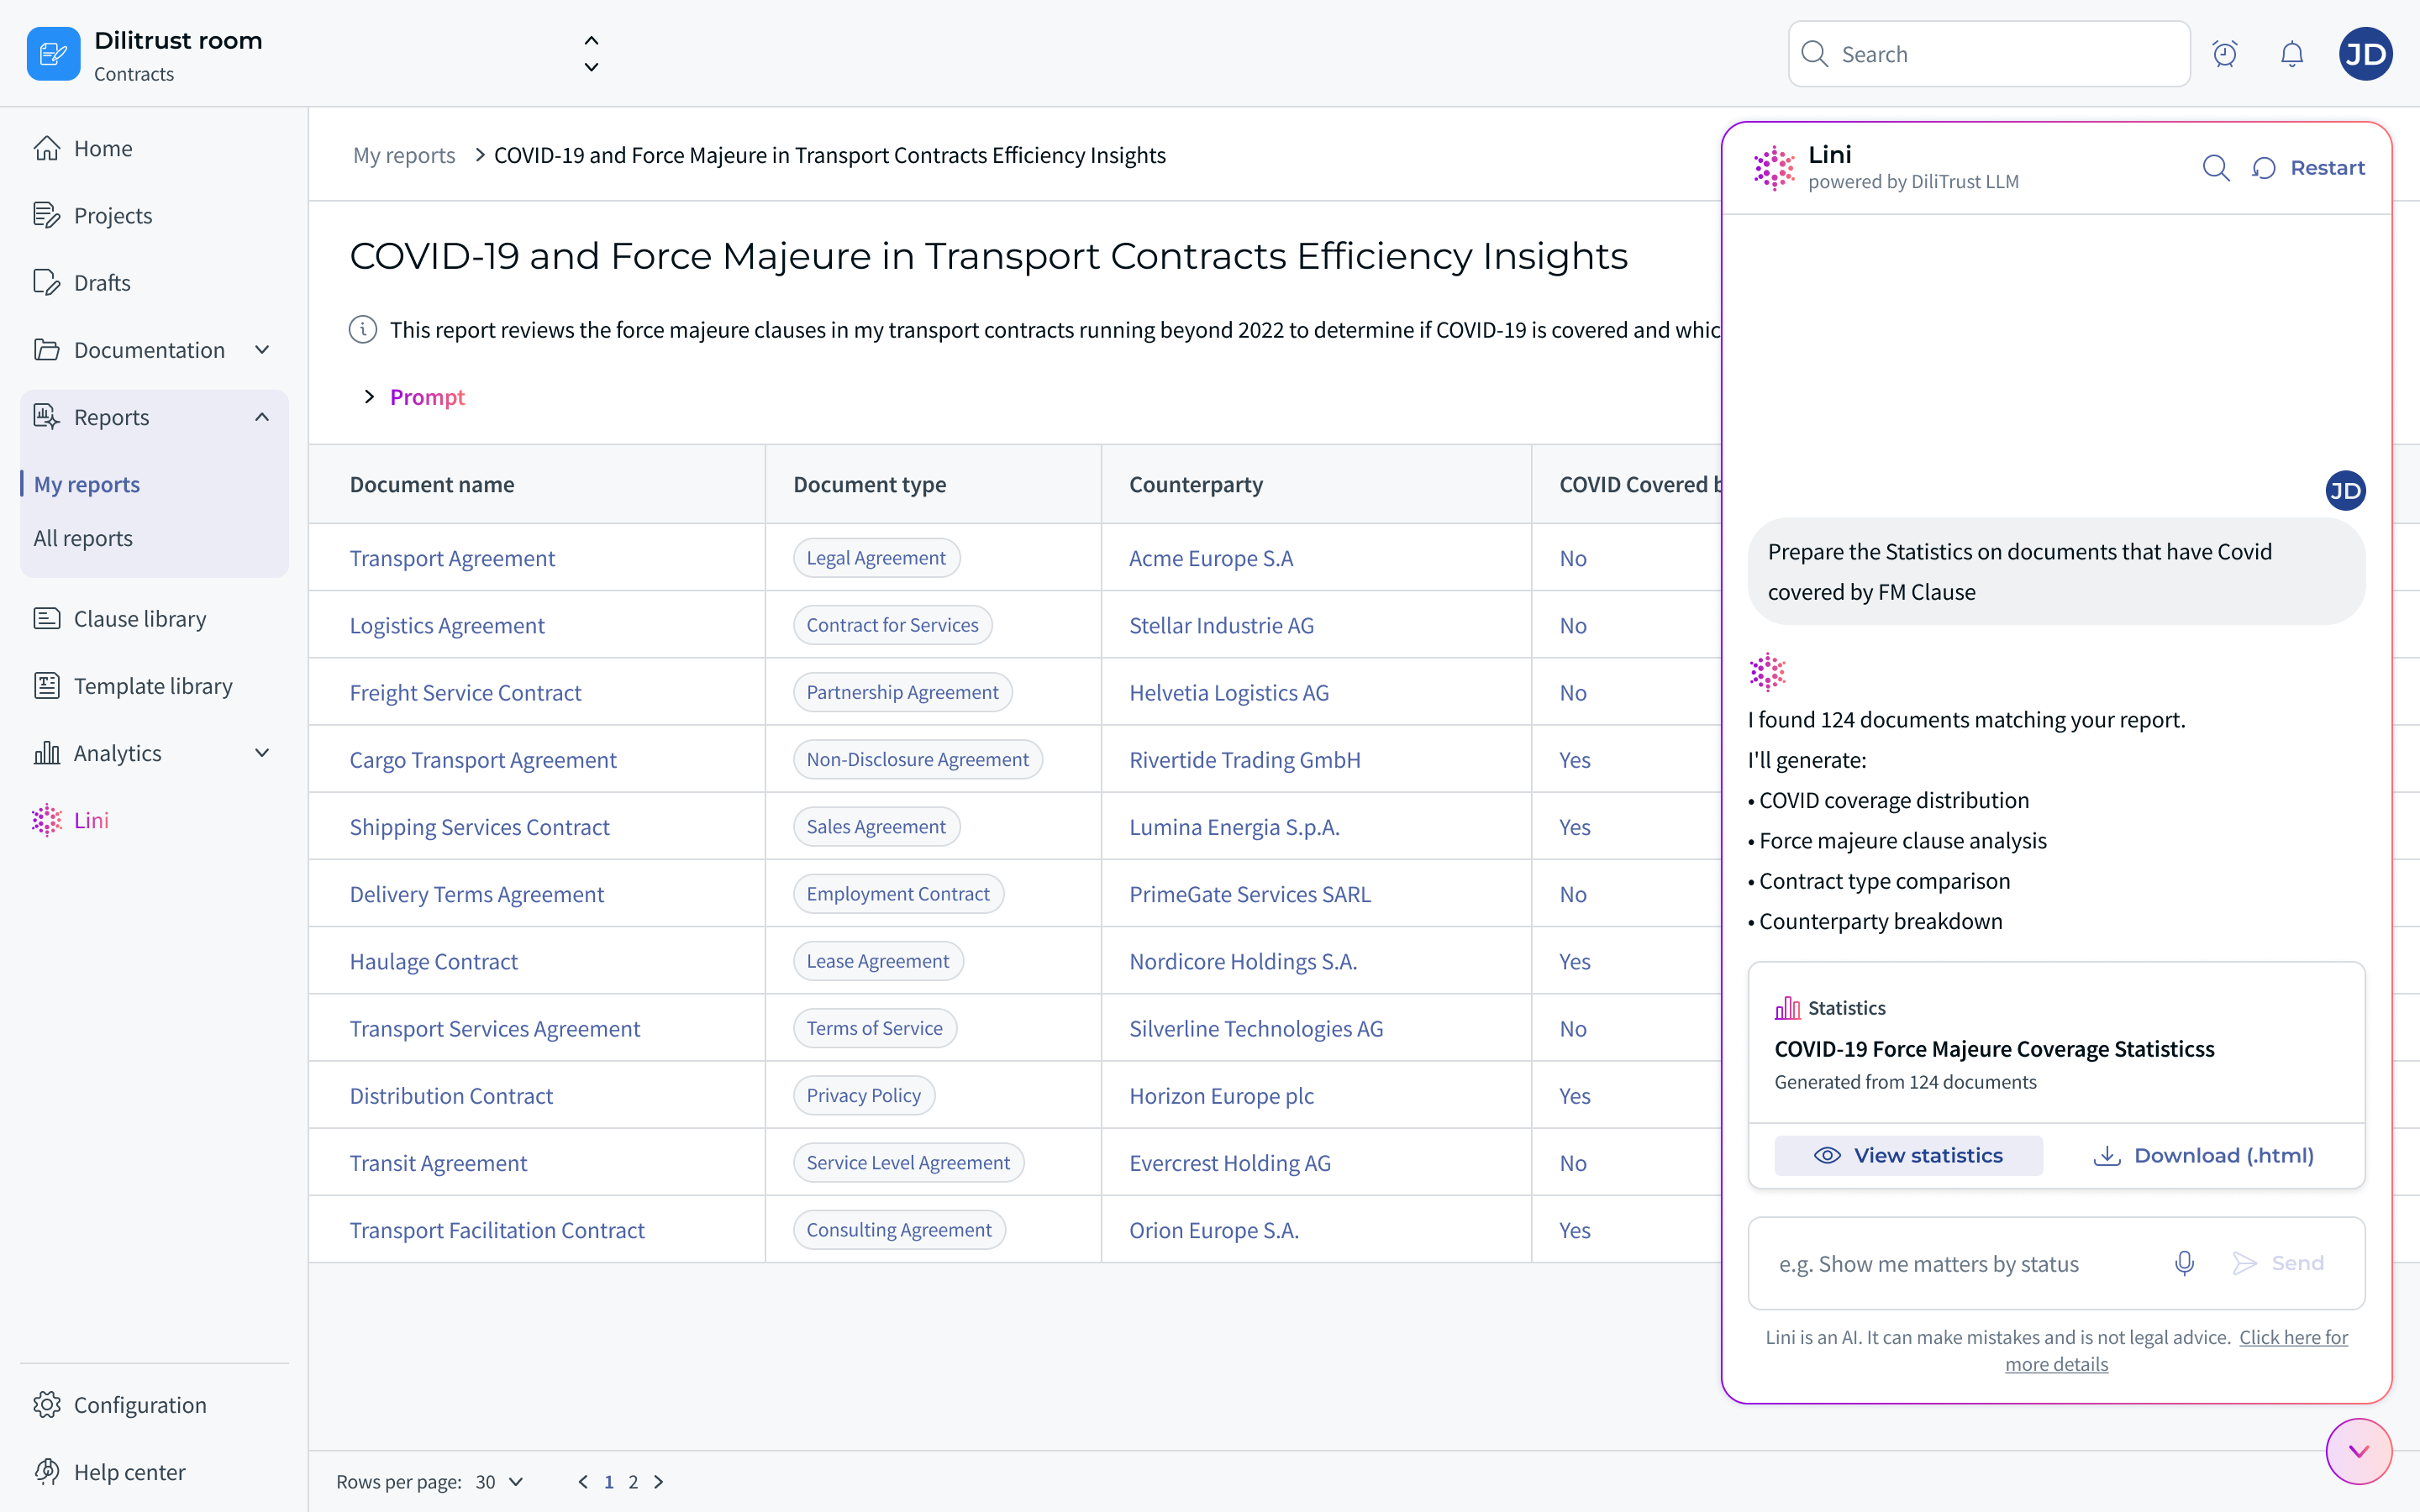The width and height of the screenshot is (2420, 1512).
Task: Open COVID-19 Force Majeure Coverage Statisticss title
Action: [x=1994, y=1048]
